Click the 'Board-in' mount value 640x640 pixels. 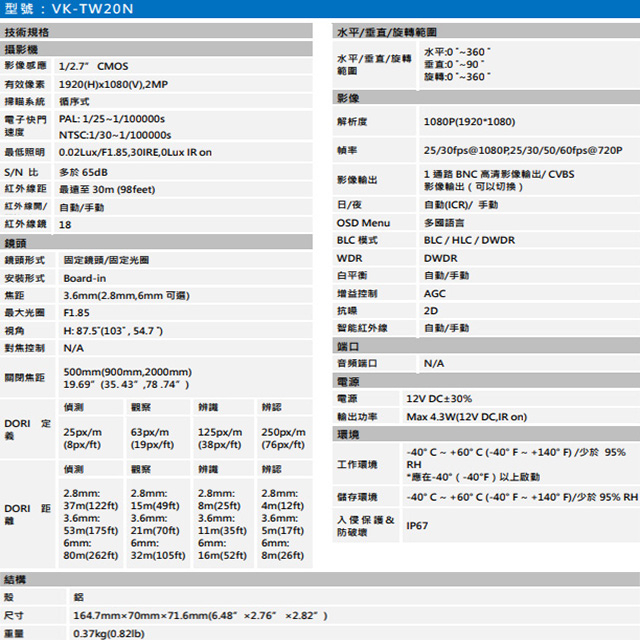click(84, 278)
